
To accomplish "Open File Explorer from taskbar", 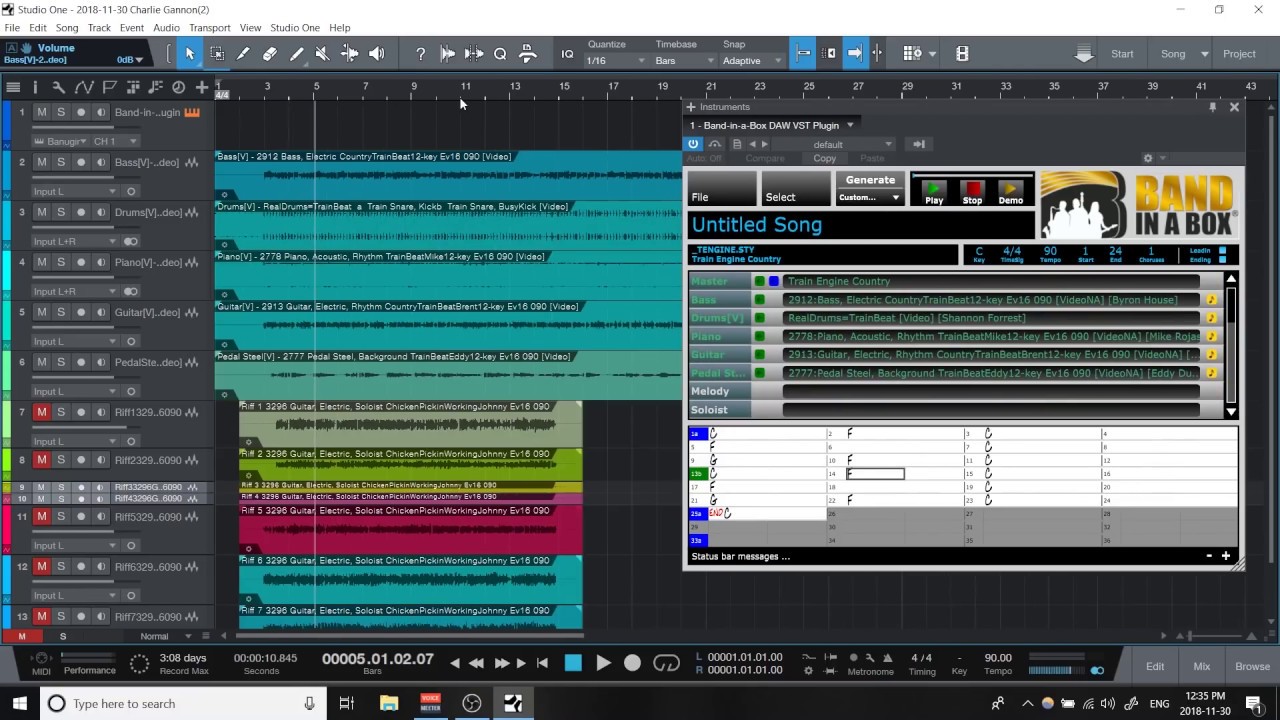I will tap(388, 704).
